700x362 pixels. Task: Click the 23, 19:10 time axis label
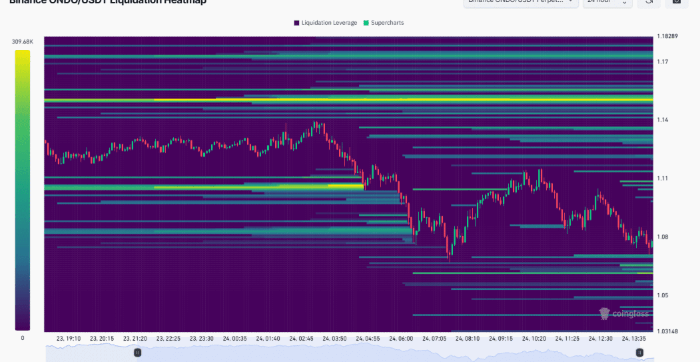[69, 339]
